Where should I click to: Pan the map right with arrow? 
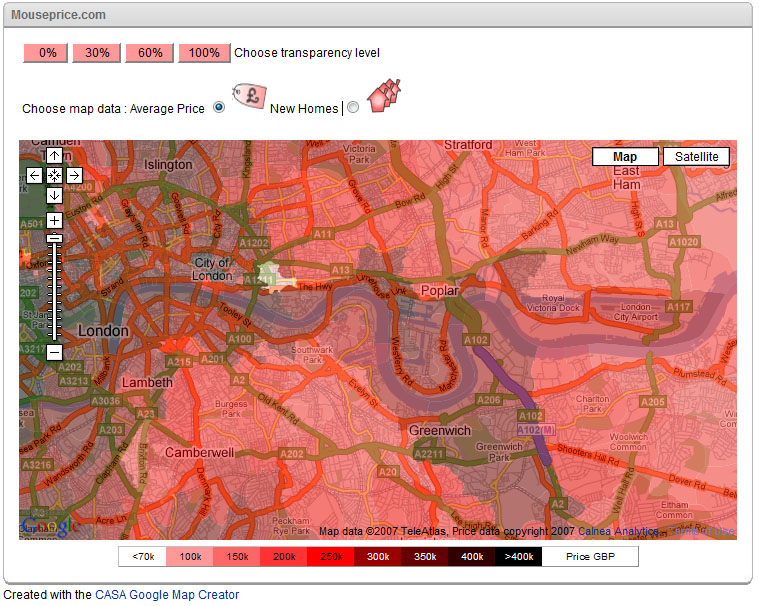(x=74, y=175)
